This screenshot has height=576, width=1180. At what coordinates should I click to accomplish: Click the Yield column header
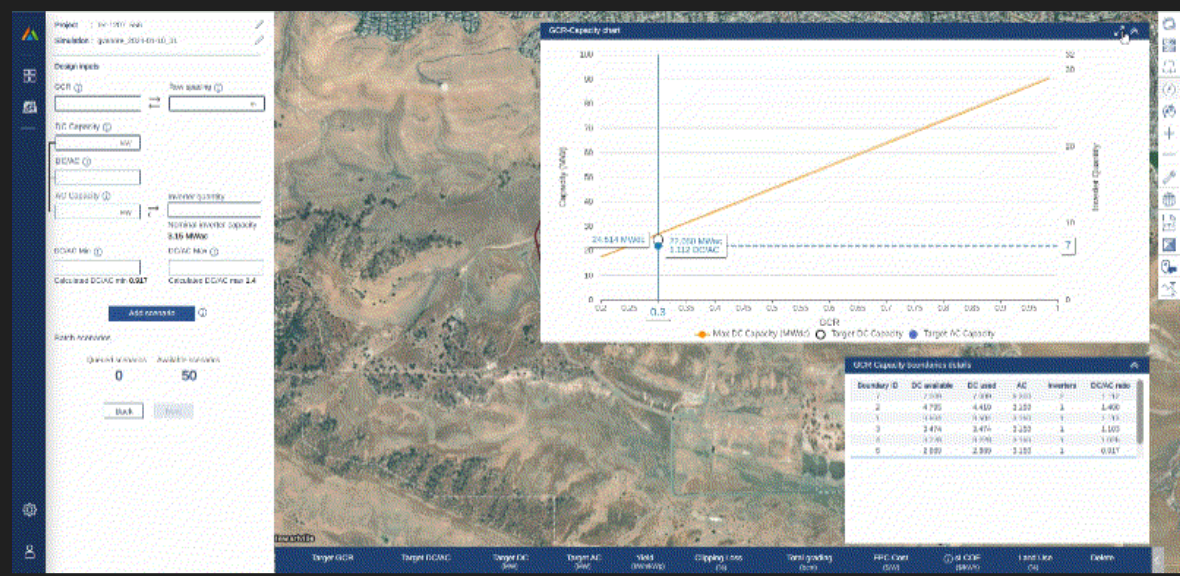click(x=645, y=561)
